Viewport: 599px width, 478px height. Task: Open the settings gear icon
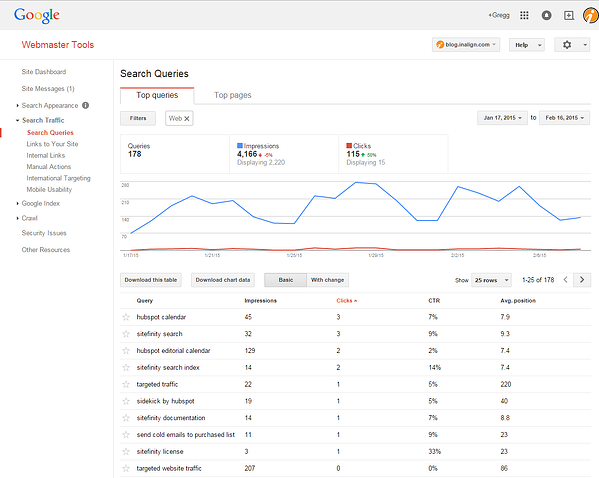point(567,45)
